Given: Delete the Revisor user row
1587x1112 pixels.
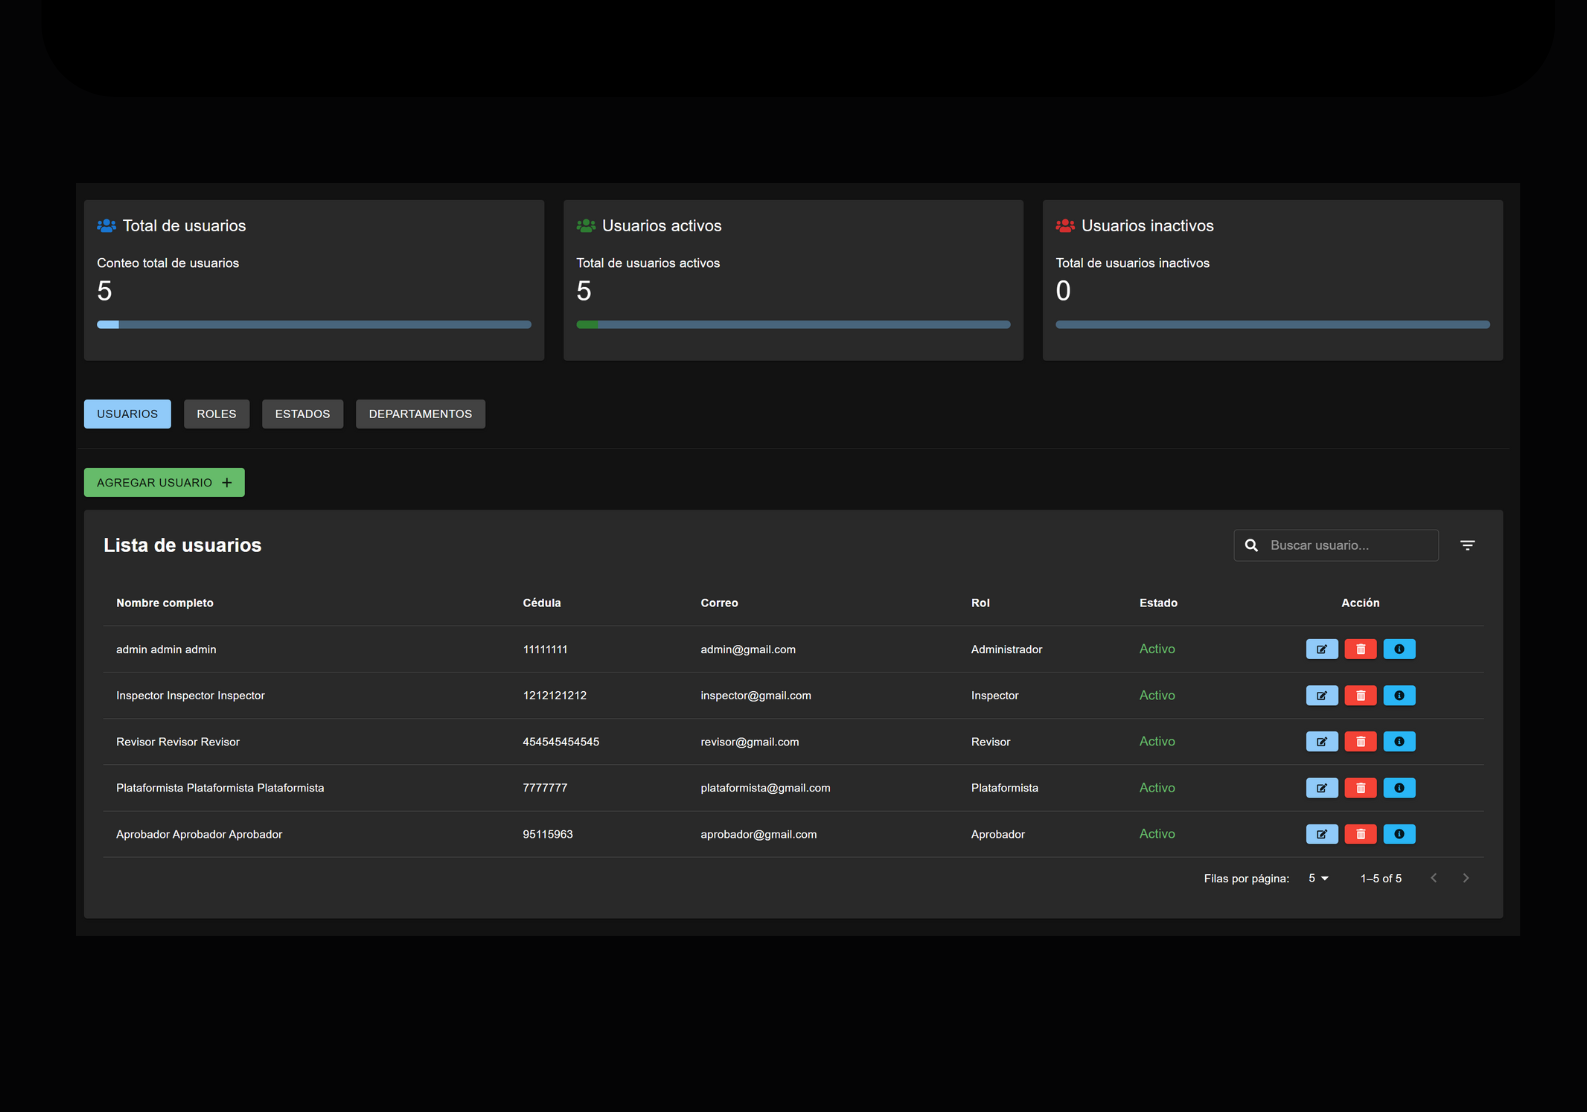Looking at the screenshot, I should point(1360,741).
